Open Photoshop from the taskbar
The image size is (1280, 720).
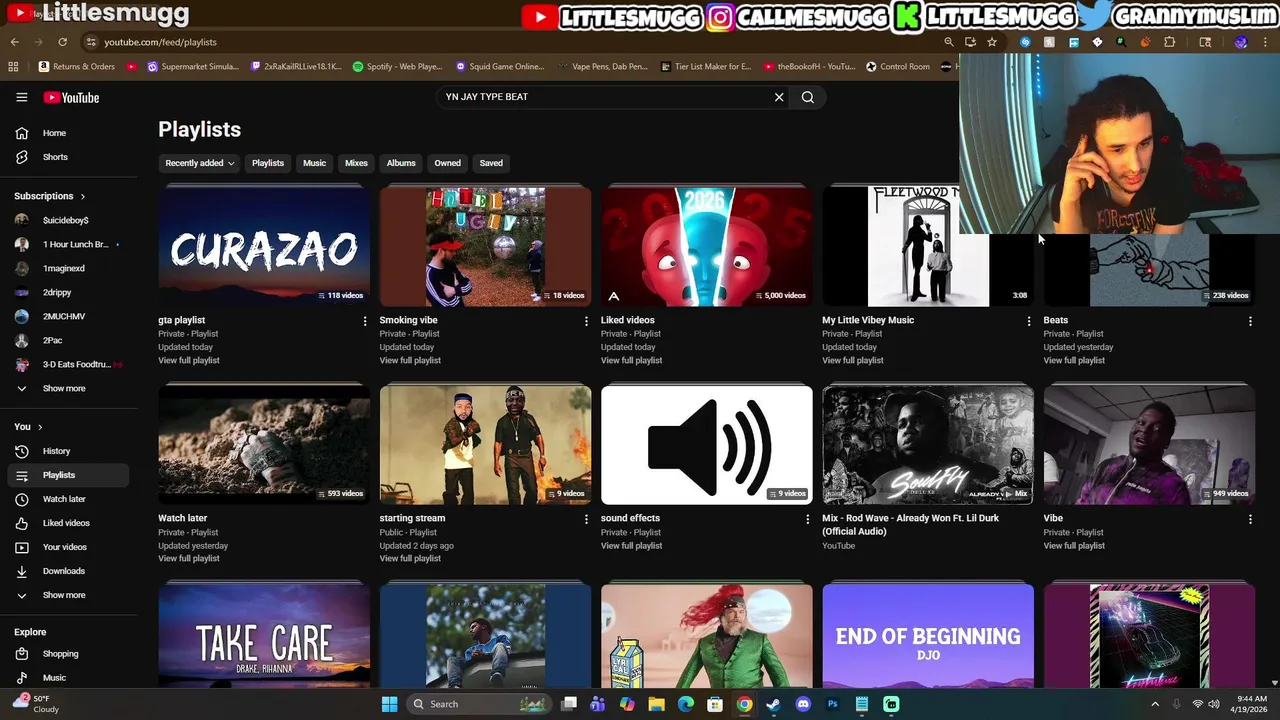point(832,704)
